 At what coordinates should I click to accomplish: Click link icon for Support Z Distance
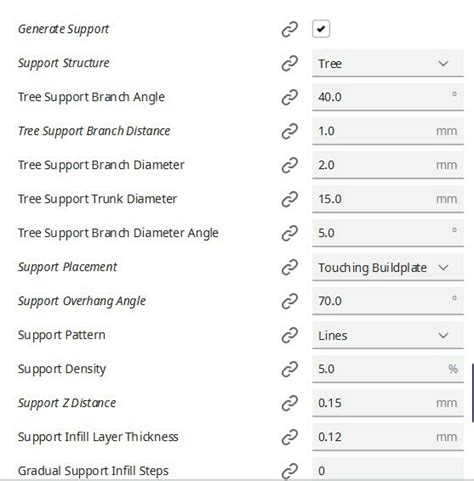coord(289,403)
